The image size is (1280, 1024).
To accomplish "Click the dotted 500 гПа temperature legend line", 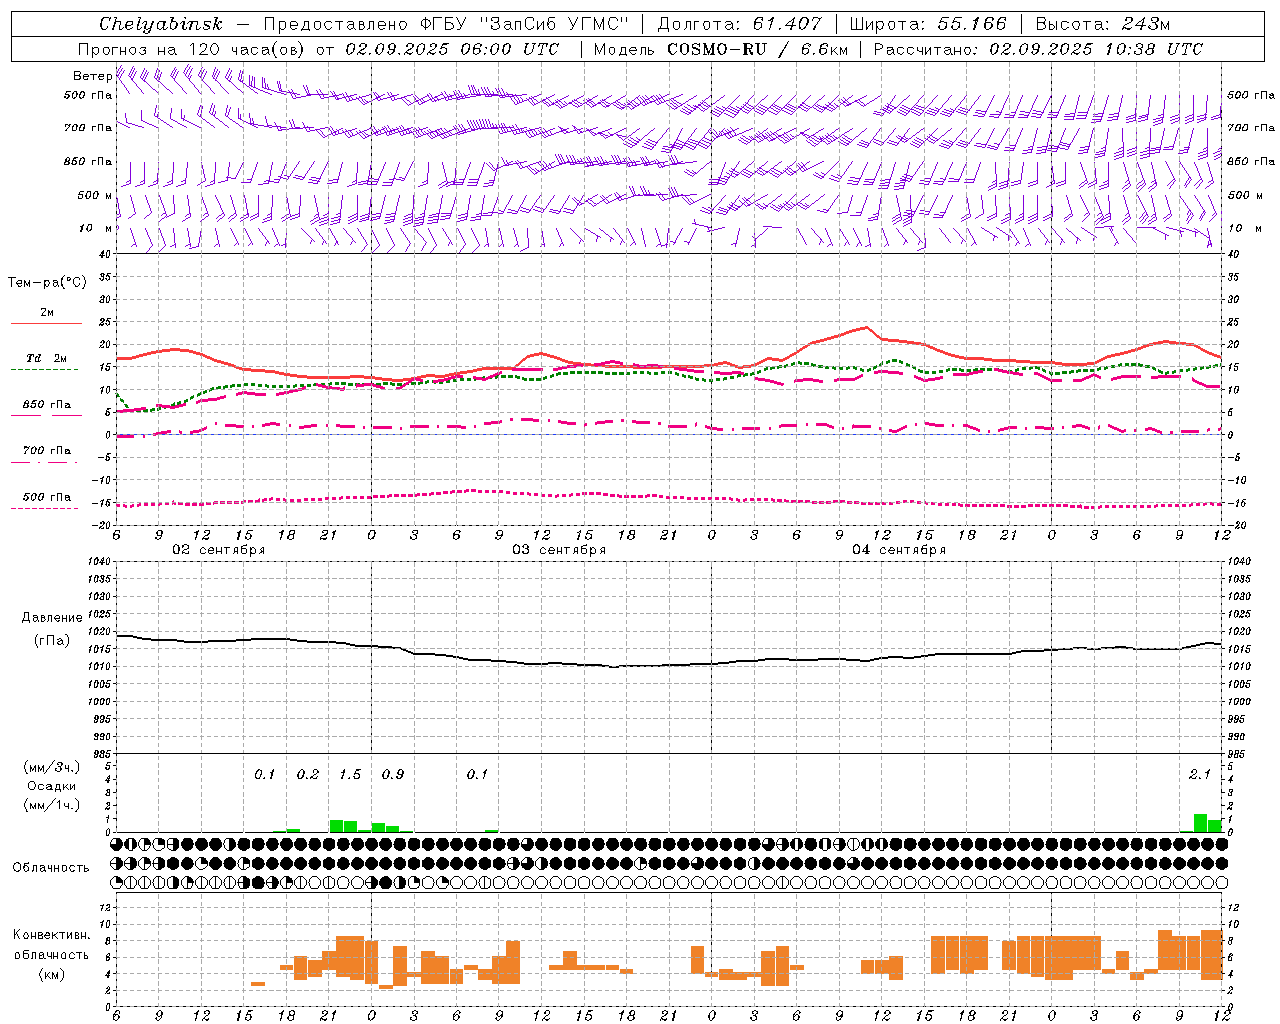I will [45, 508].
